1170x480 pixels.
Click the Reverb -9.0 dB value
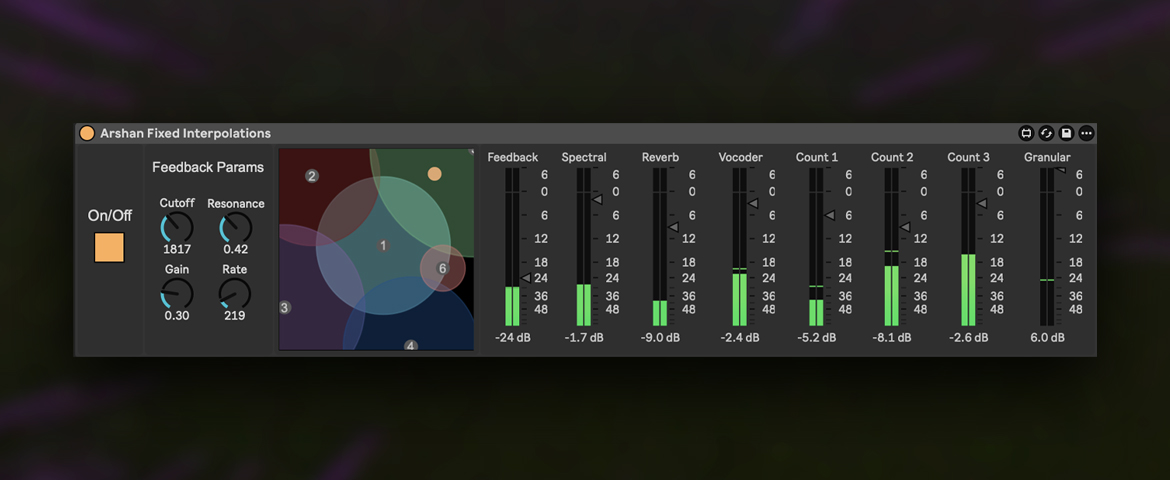click(x=660, y=337)
